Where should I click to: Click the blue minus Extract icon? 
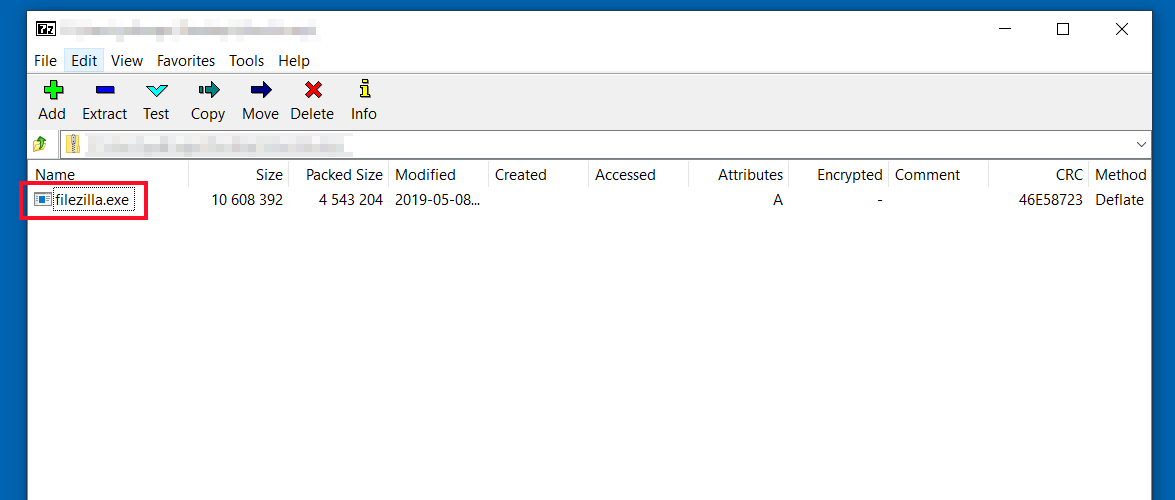[104, 91]
